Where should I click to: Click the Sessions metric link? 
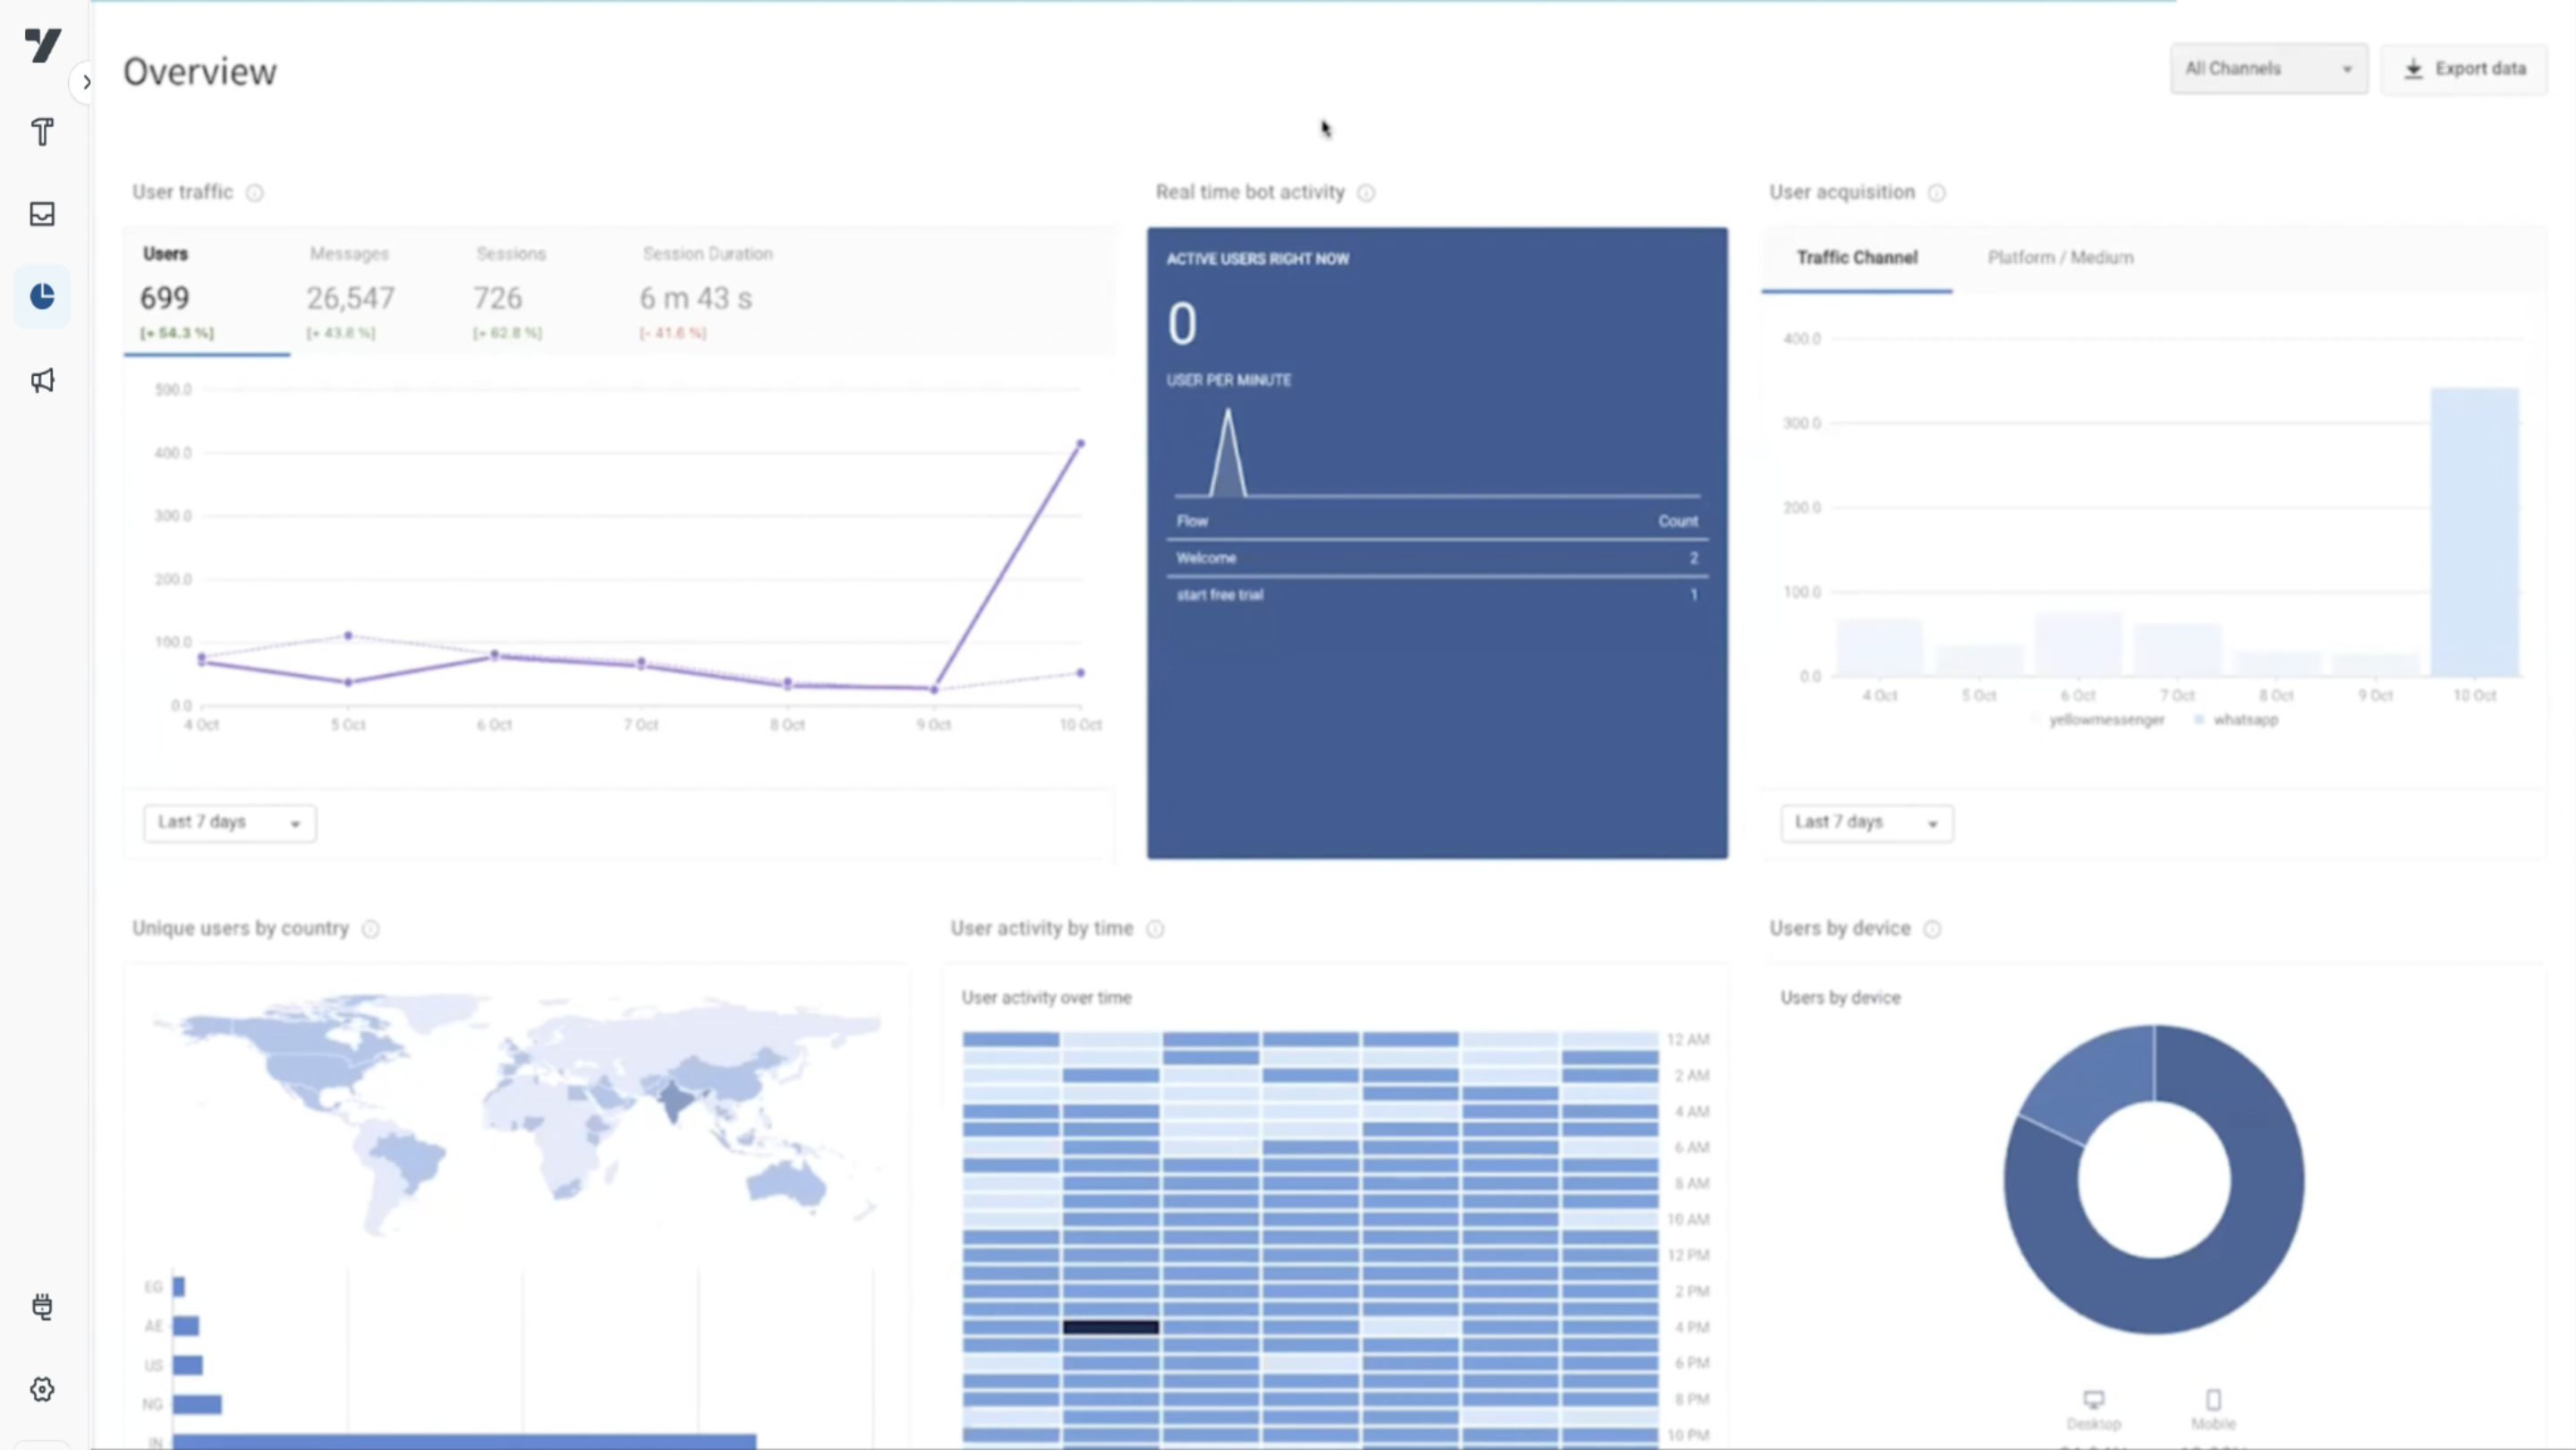512,254
